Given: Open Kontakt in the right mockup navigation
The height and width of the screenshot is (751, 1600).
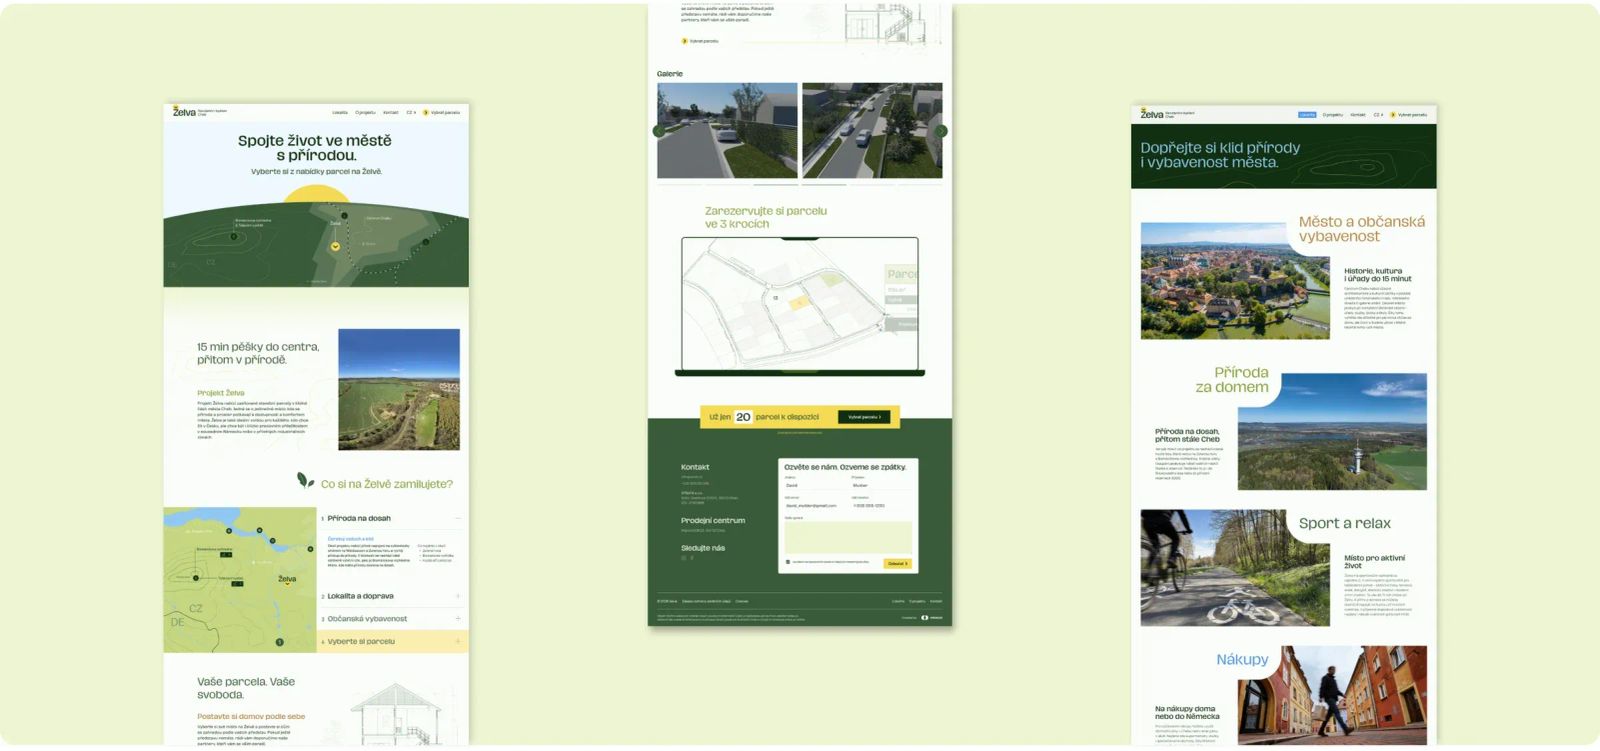Looking at the screenshot, I should (x=1358, y=115).
